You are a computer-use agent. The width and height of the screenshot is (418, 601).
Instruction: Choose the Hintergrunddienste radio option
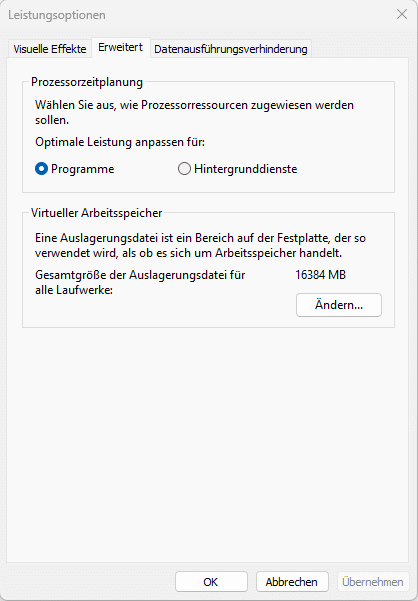[x=238, y=169]
